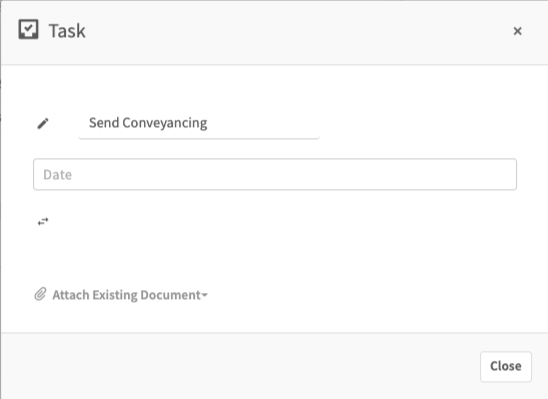Click the paperclip attachment icon
Image resolution: width=548 pixels, height=399 pixels.
click(x=40, y=294)
